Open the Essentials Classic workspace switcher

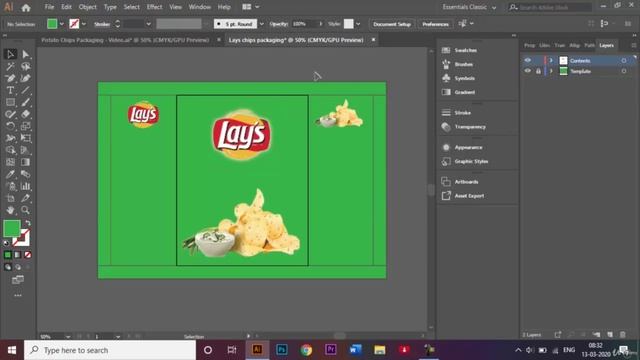469,7
